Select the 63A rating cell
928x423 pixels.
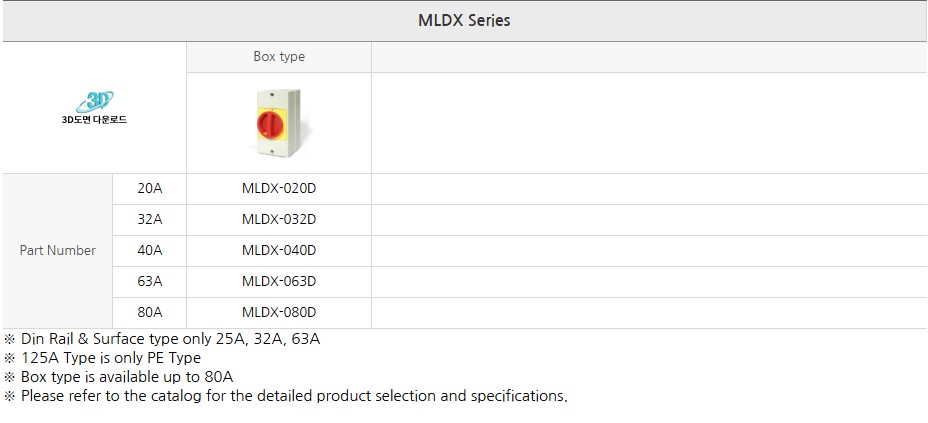[x=150, y=281]
